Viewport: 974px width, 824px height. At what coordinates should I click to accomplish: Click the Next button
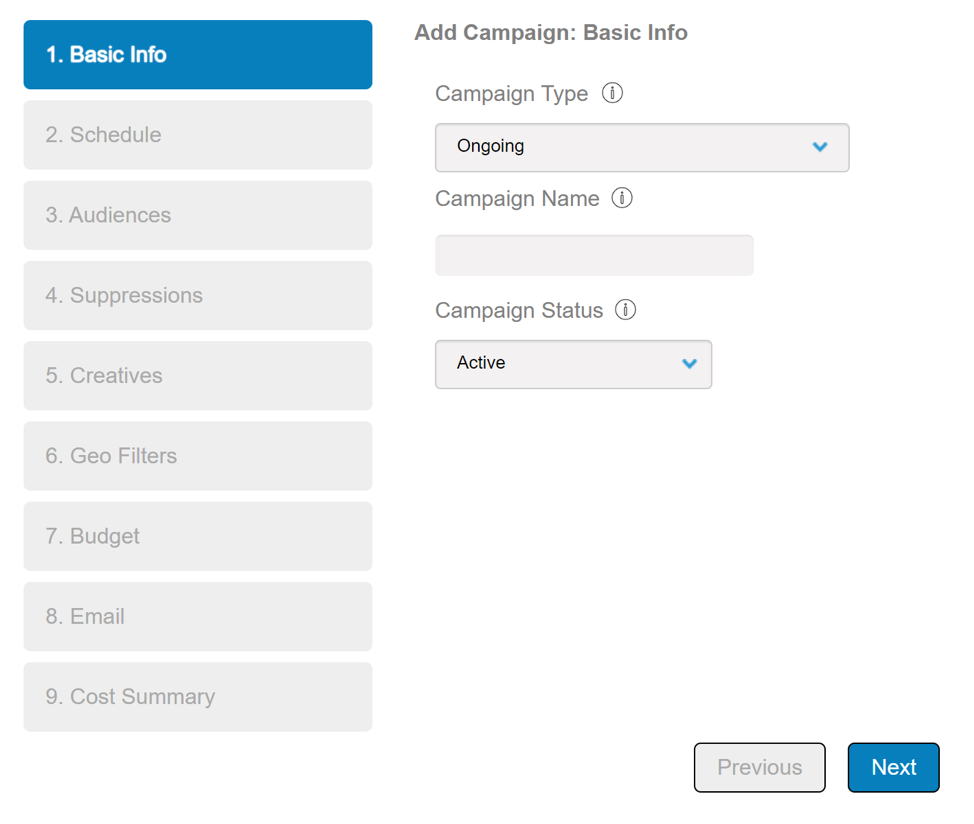[893, 767]
